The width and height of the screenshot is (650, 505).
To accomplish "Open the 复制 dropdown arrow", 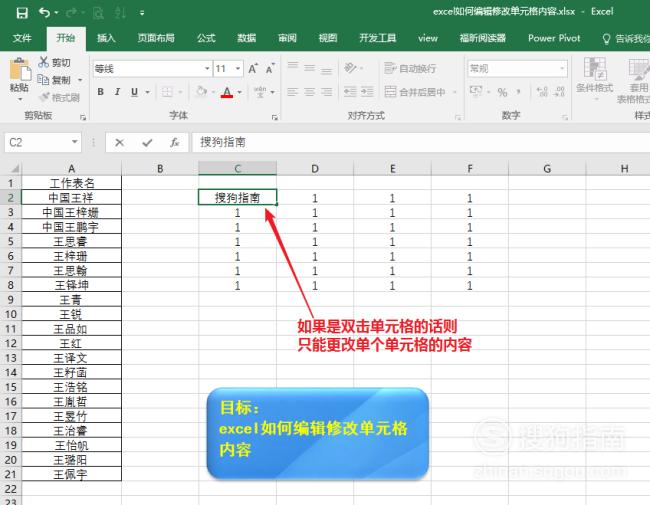I will [80, 80].
